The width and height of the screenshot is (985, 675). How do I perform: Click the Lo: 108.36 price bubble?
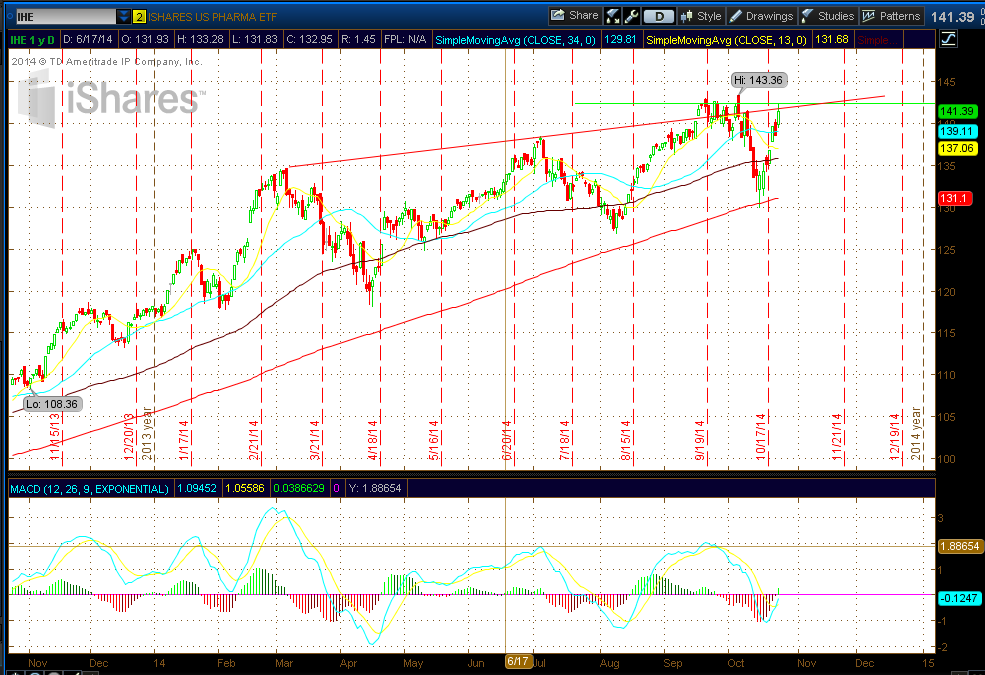[52, 404]
